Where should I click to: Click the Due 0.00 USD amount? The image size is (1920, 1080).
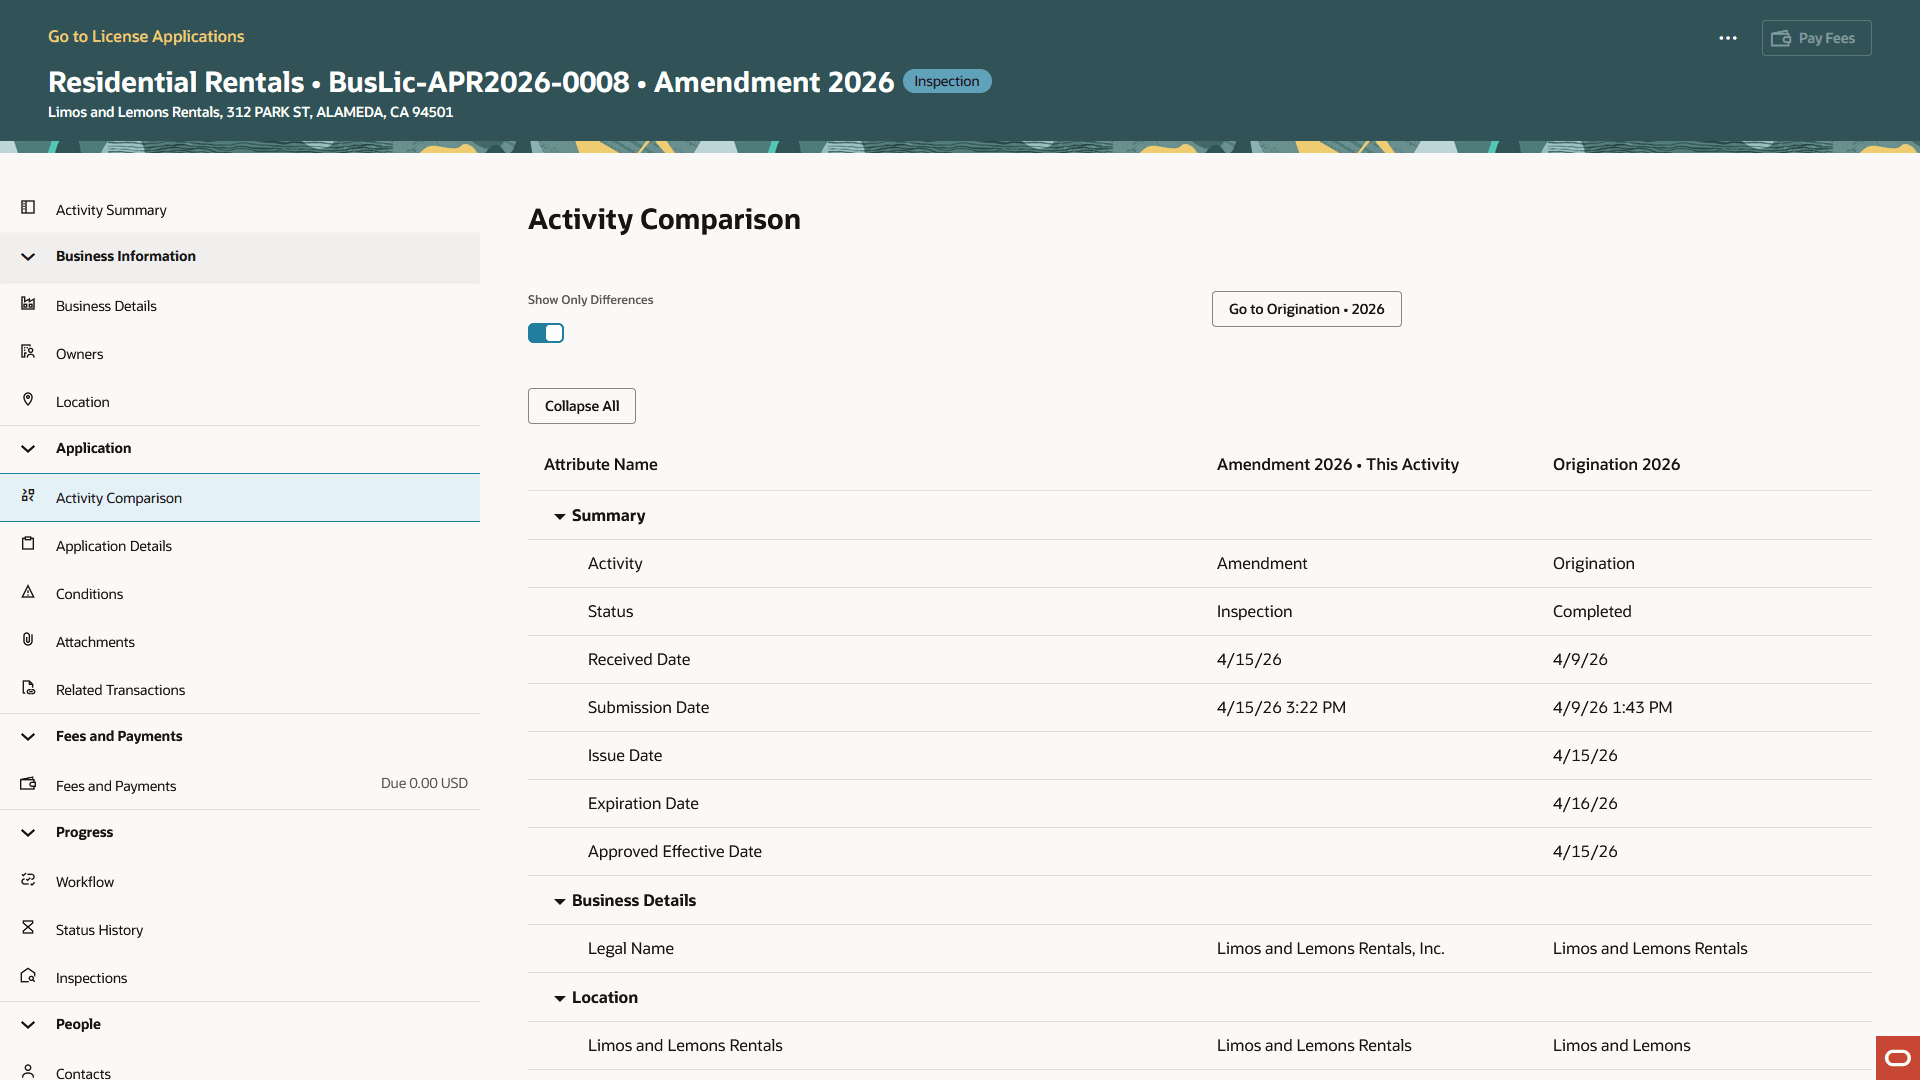coord(424,783)
